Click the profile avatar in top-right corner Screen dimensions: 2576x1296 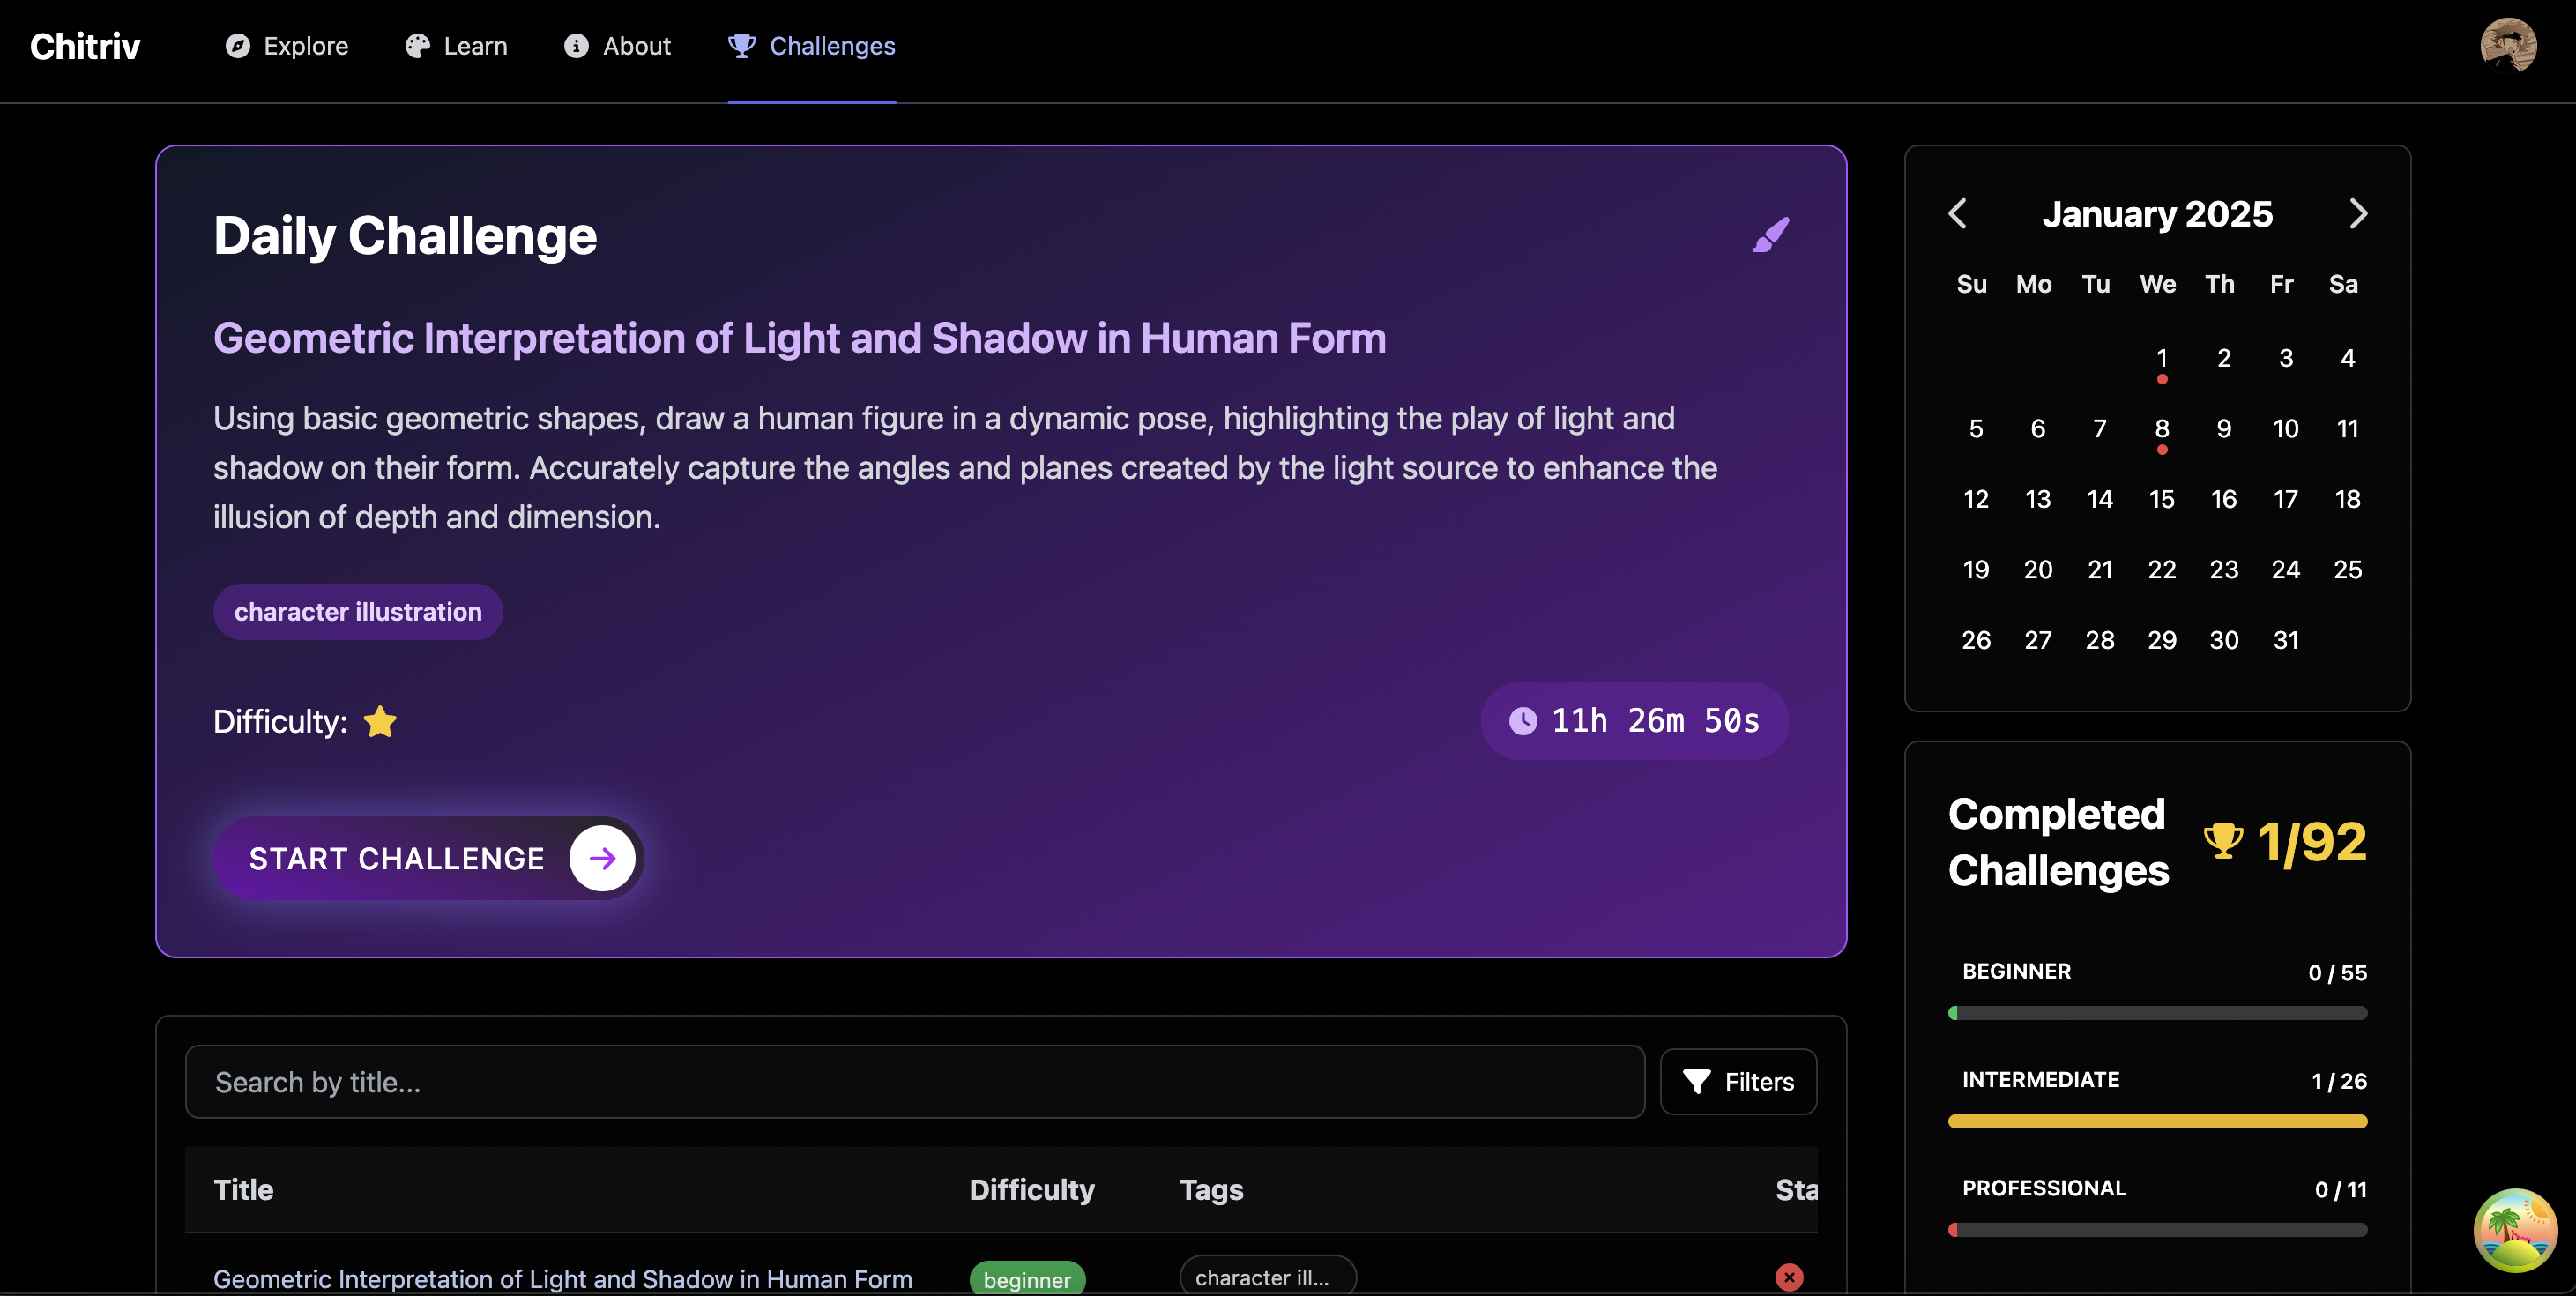click(x=2507, y=46)
